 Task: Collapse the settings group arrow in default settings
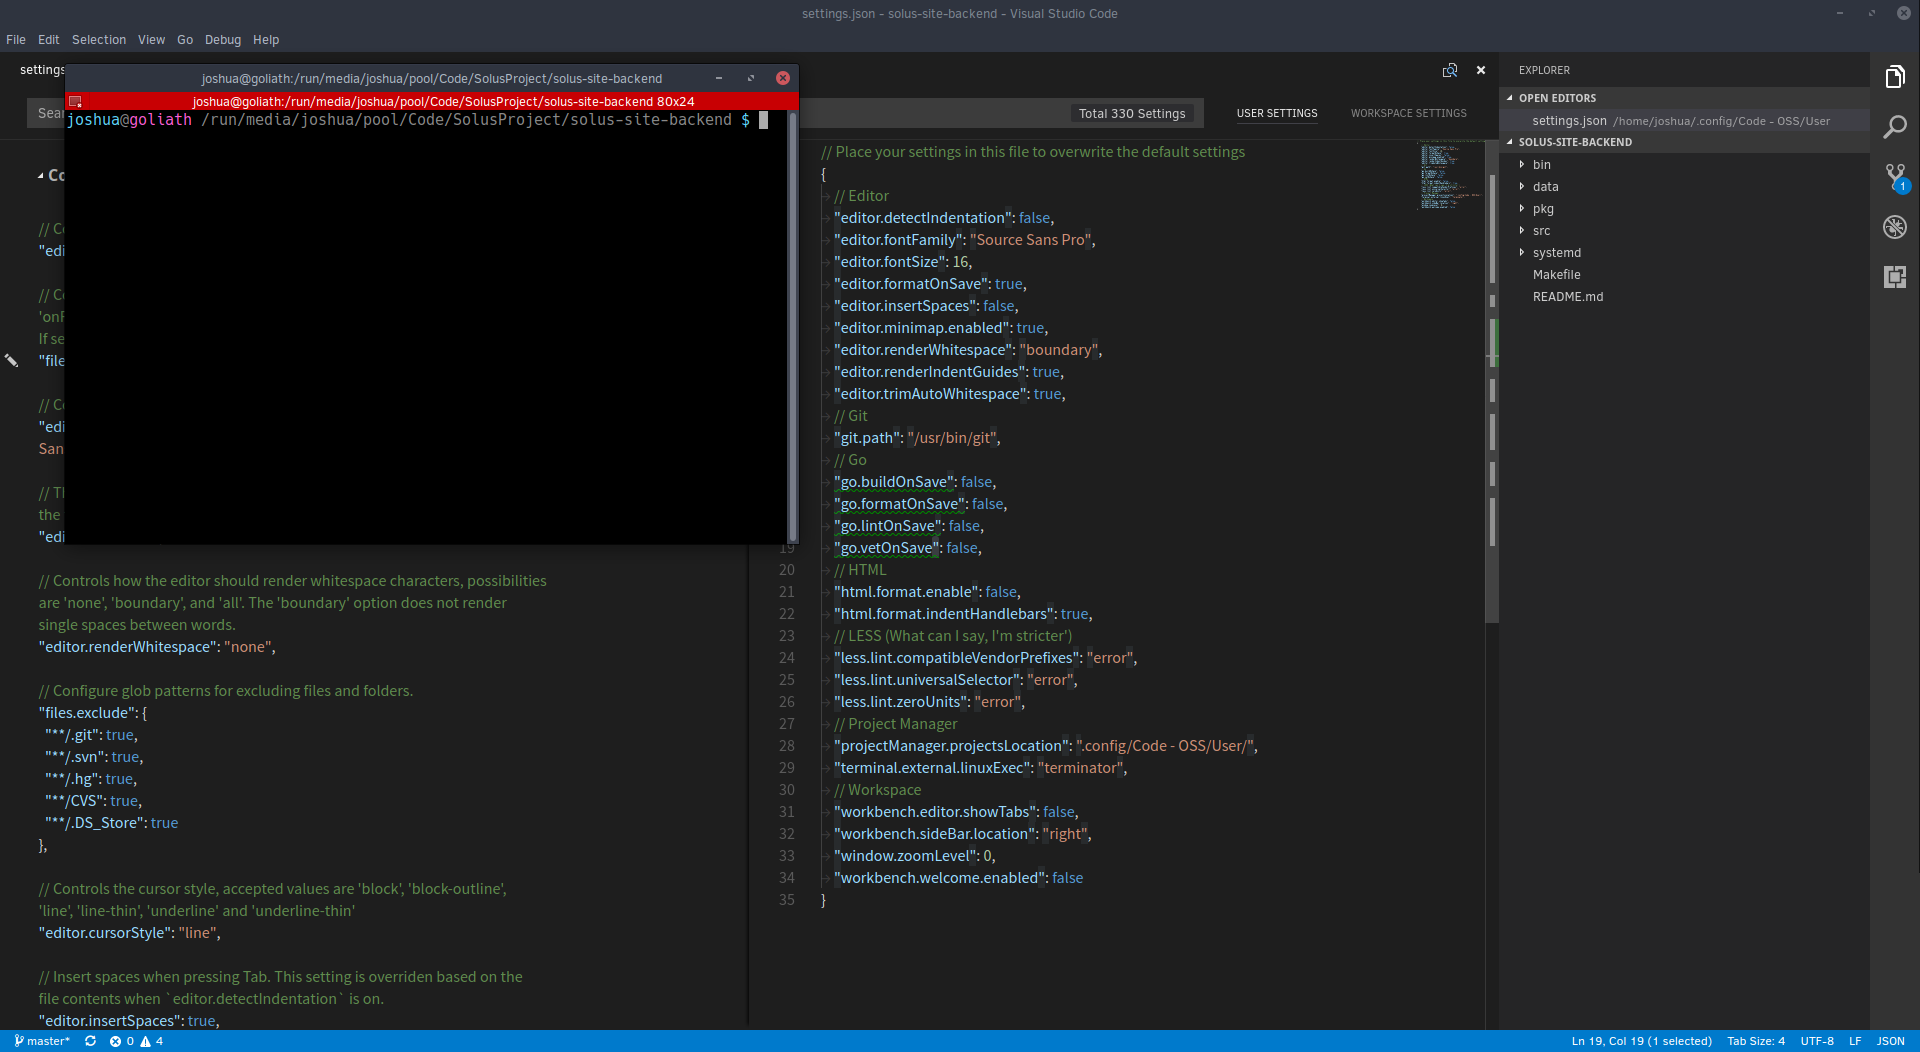coord(41,176)
